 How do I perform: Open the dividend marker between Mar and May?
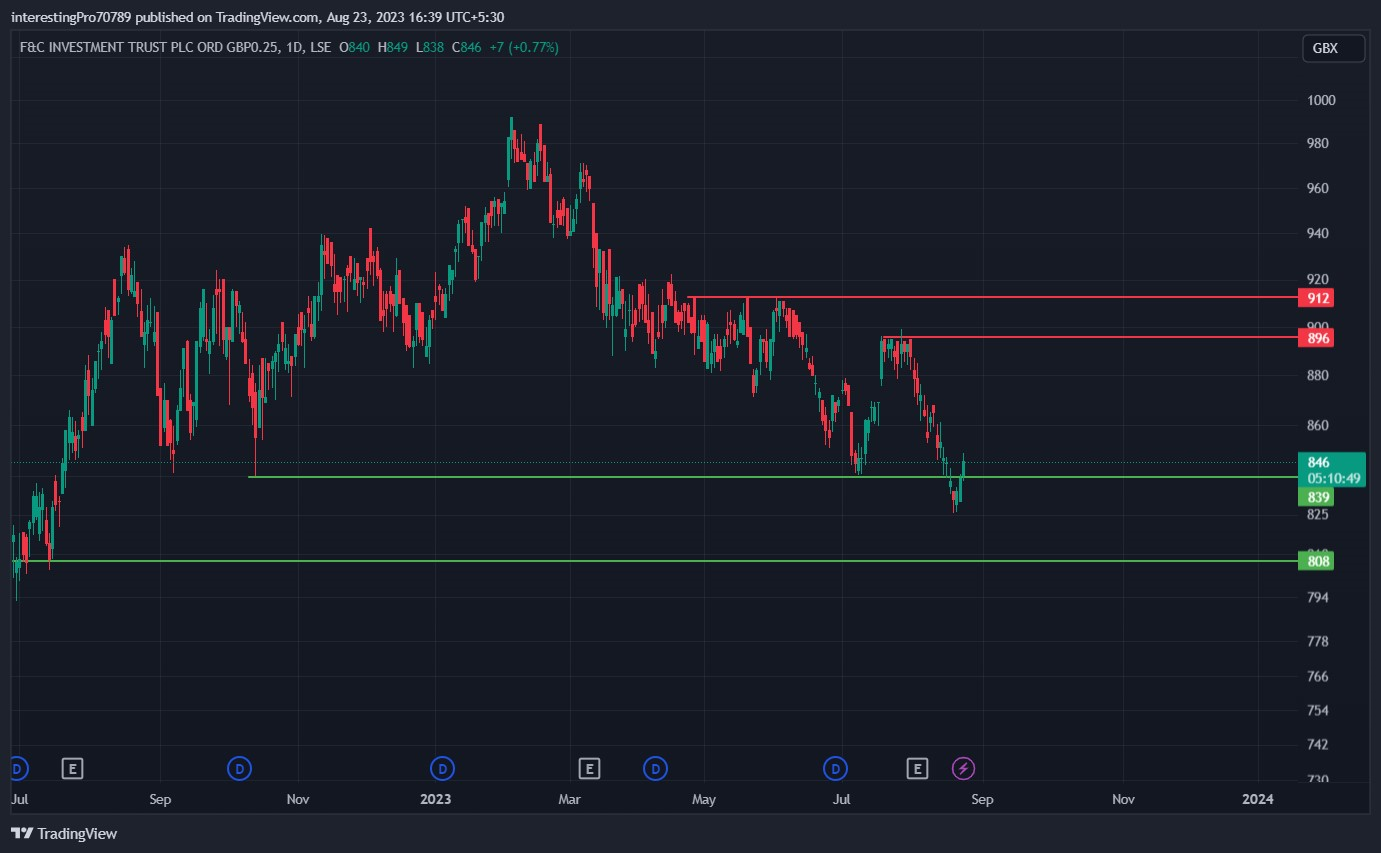click(655, 768)
